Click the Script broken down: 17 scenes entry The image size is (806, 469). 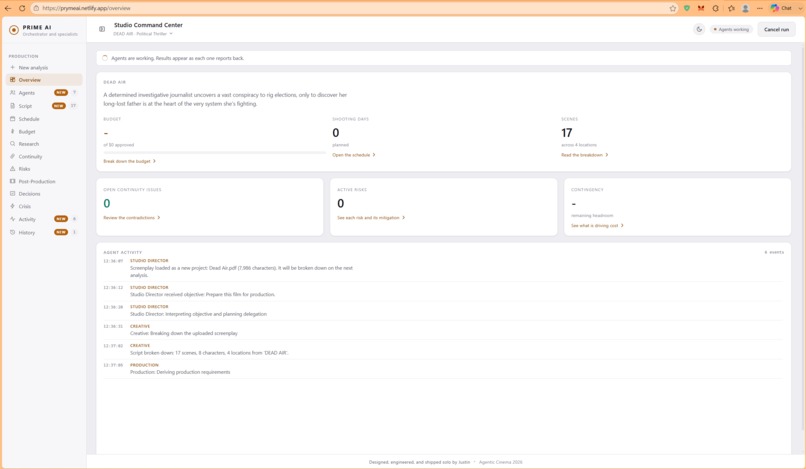(x=209, y=353)
